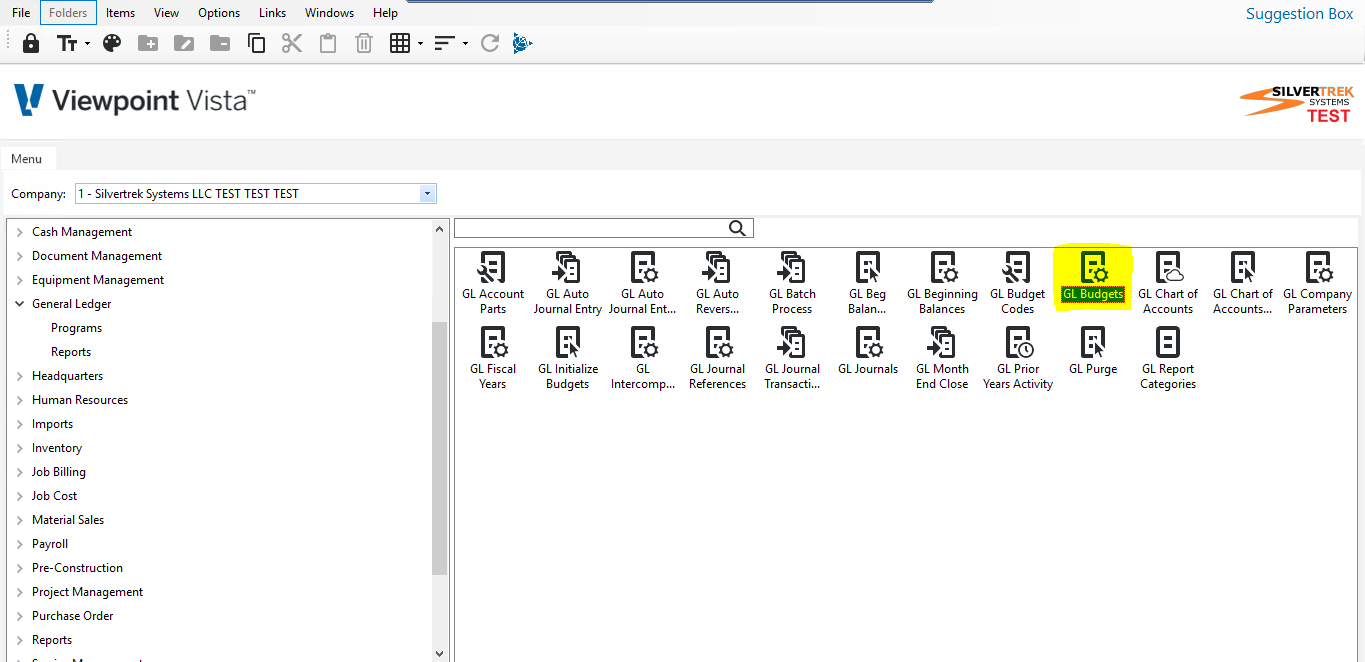Expand the Document Management node
Viewport: 1365px width, 662px height.
click(x=20, y=256)
